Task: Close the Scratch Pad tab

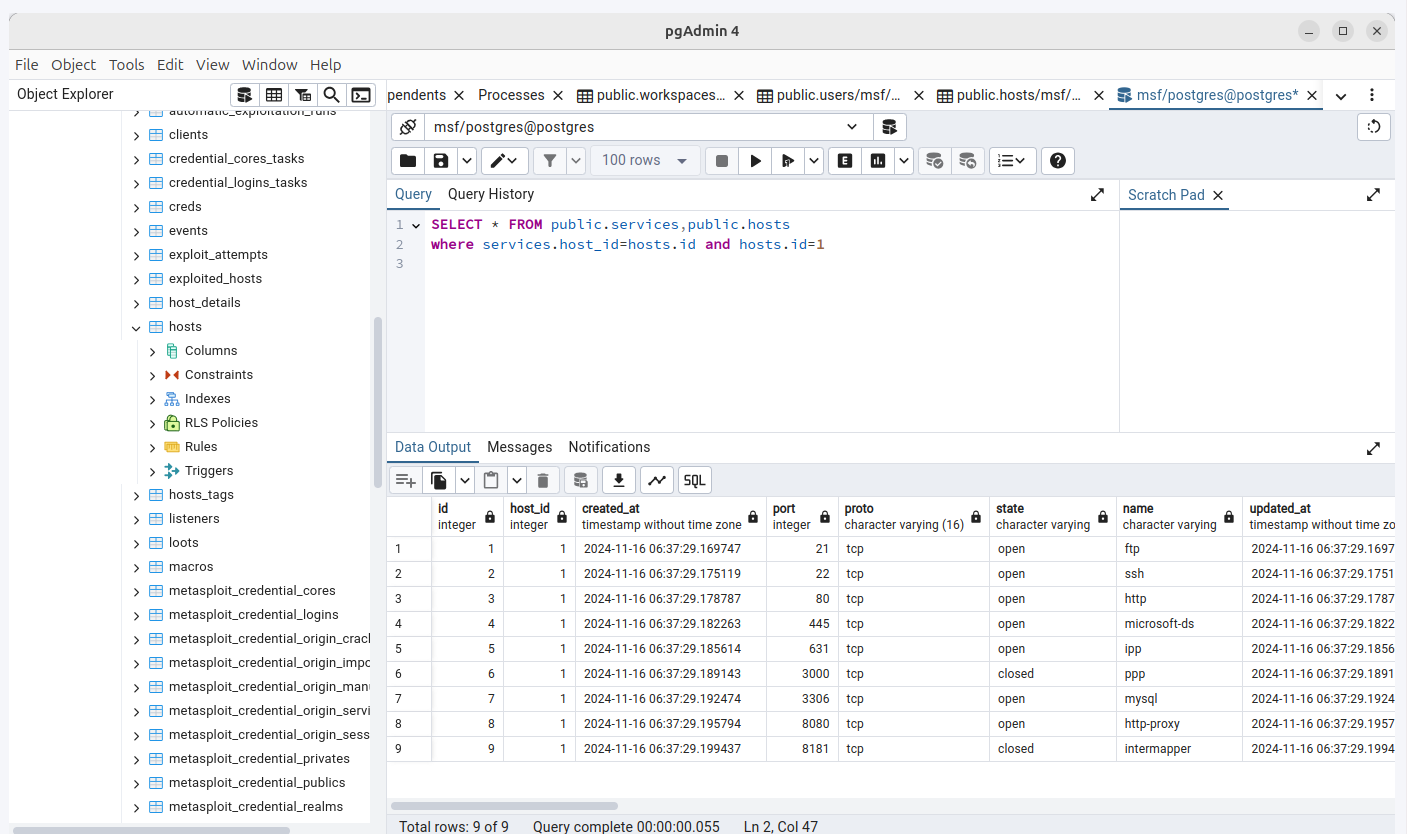Action: pyautogui.click(x=1218, y=196)
